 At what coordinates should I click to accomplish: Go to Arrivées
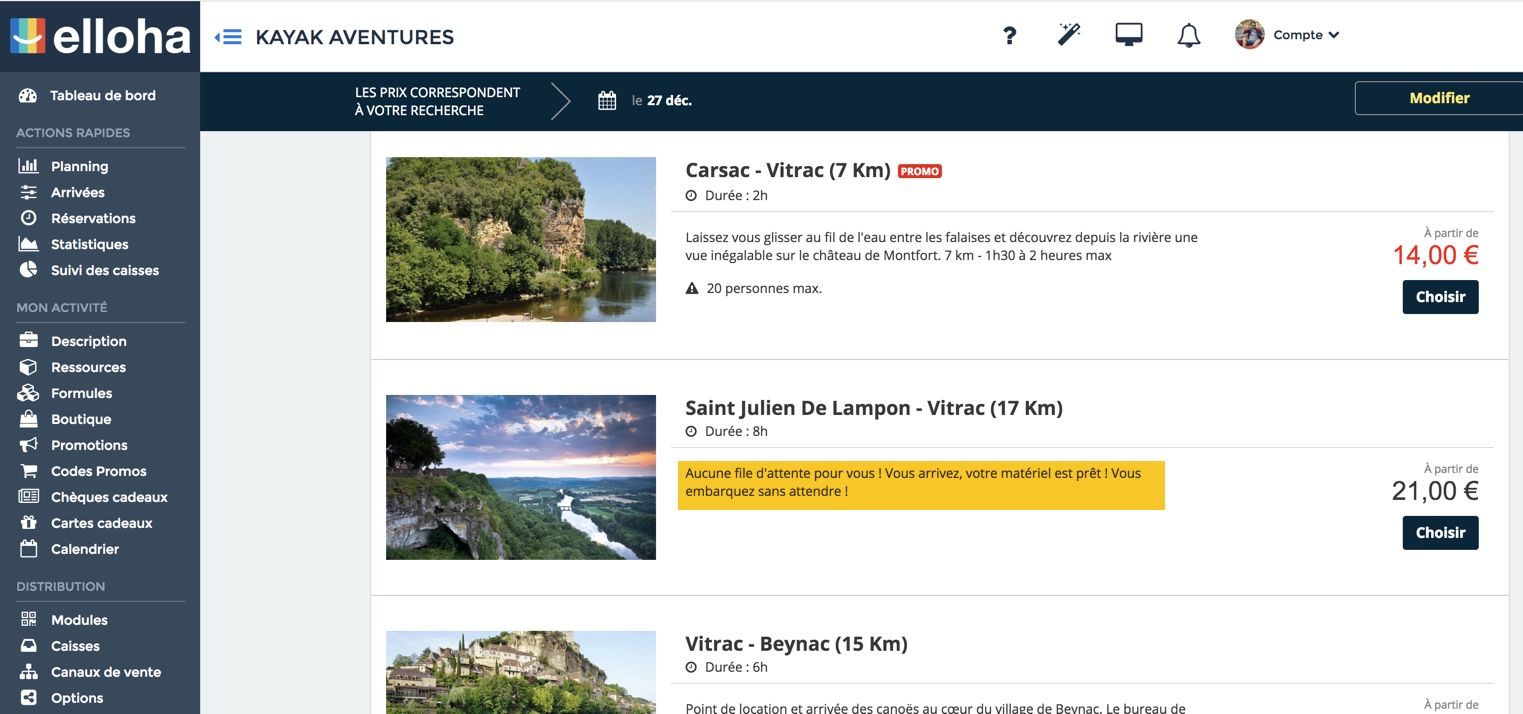[x=77, y=193]
